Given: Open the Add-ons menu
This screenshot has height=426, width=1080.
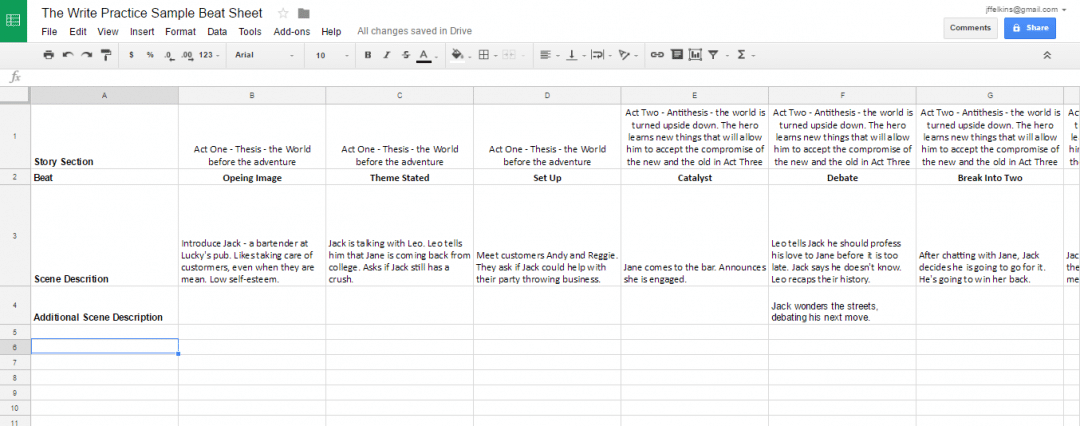Looking at the screenshot, I should (x=292, y=32).
